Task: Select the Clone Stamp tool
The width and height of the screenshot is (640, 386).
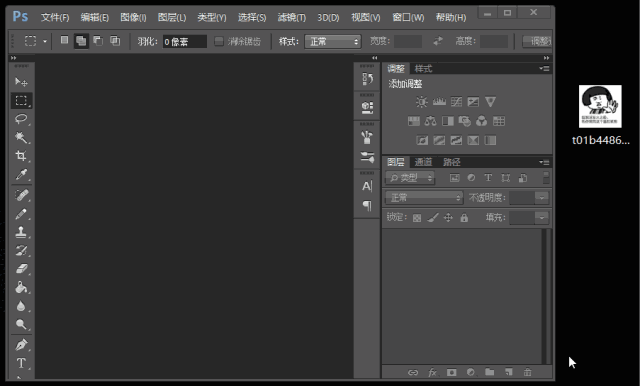Action: (x=21, y=232)
